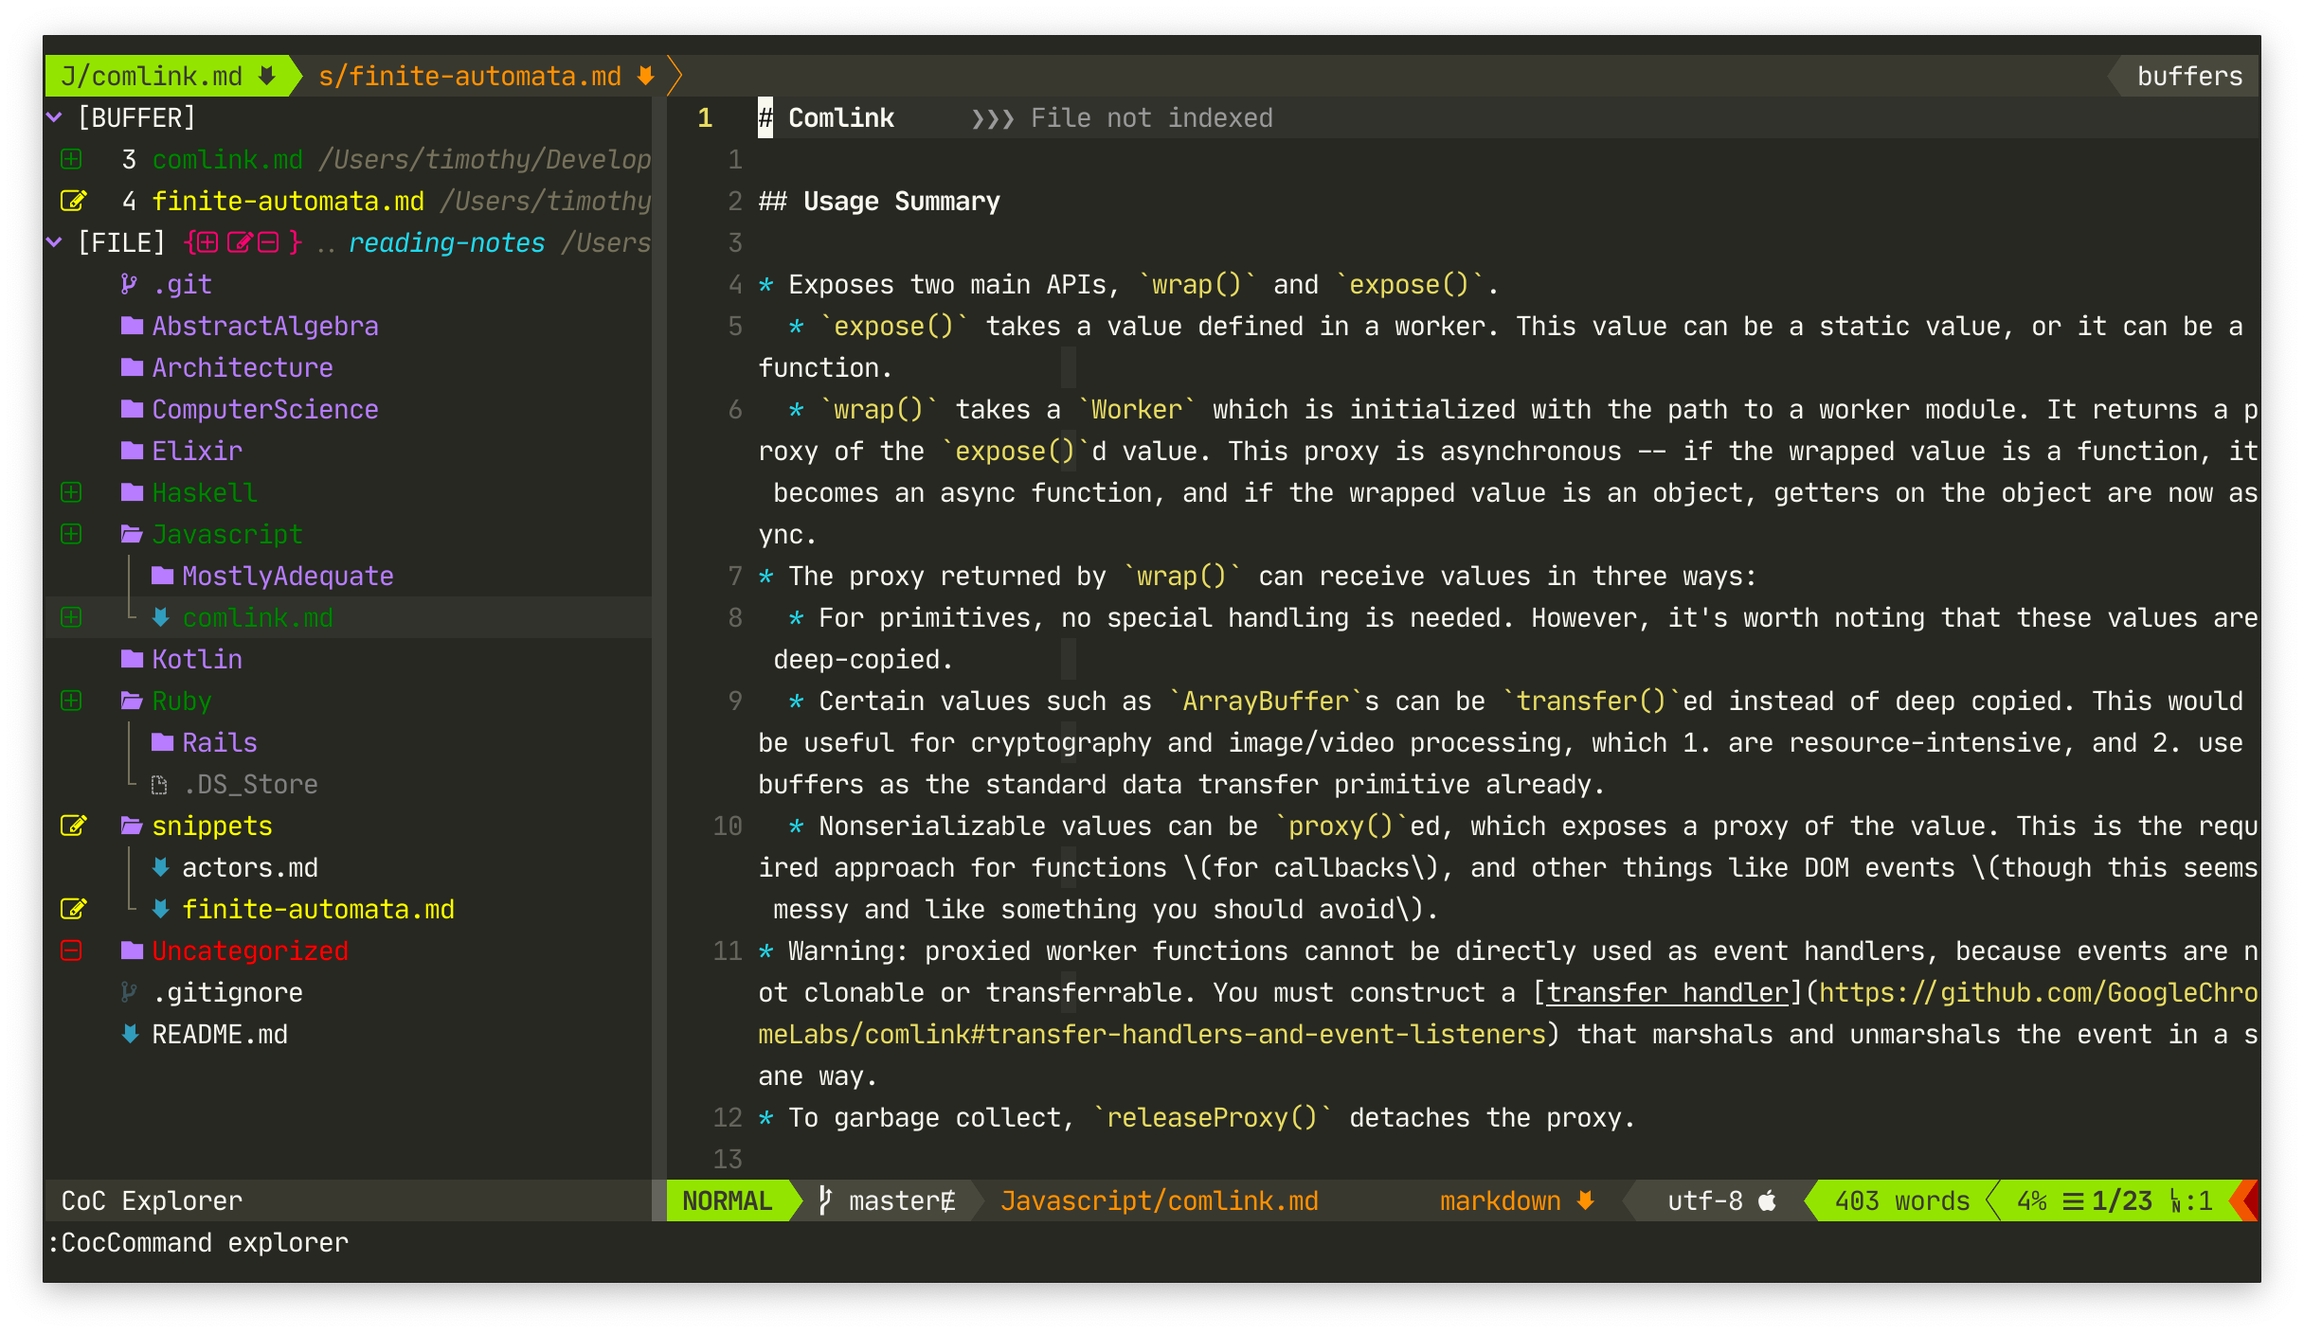Screen dimensions: 2304x1333
Task: Click the 403 words statusline segment
Action: (1901, 1201)
